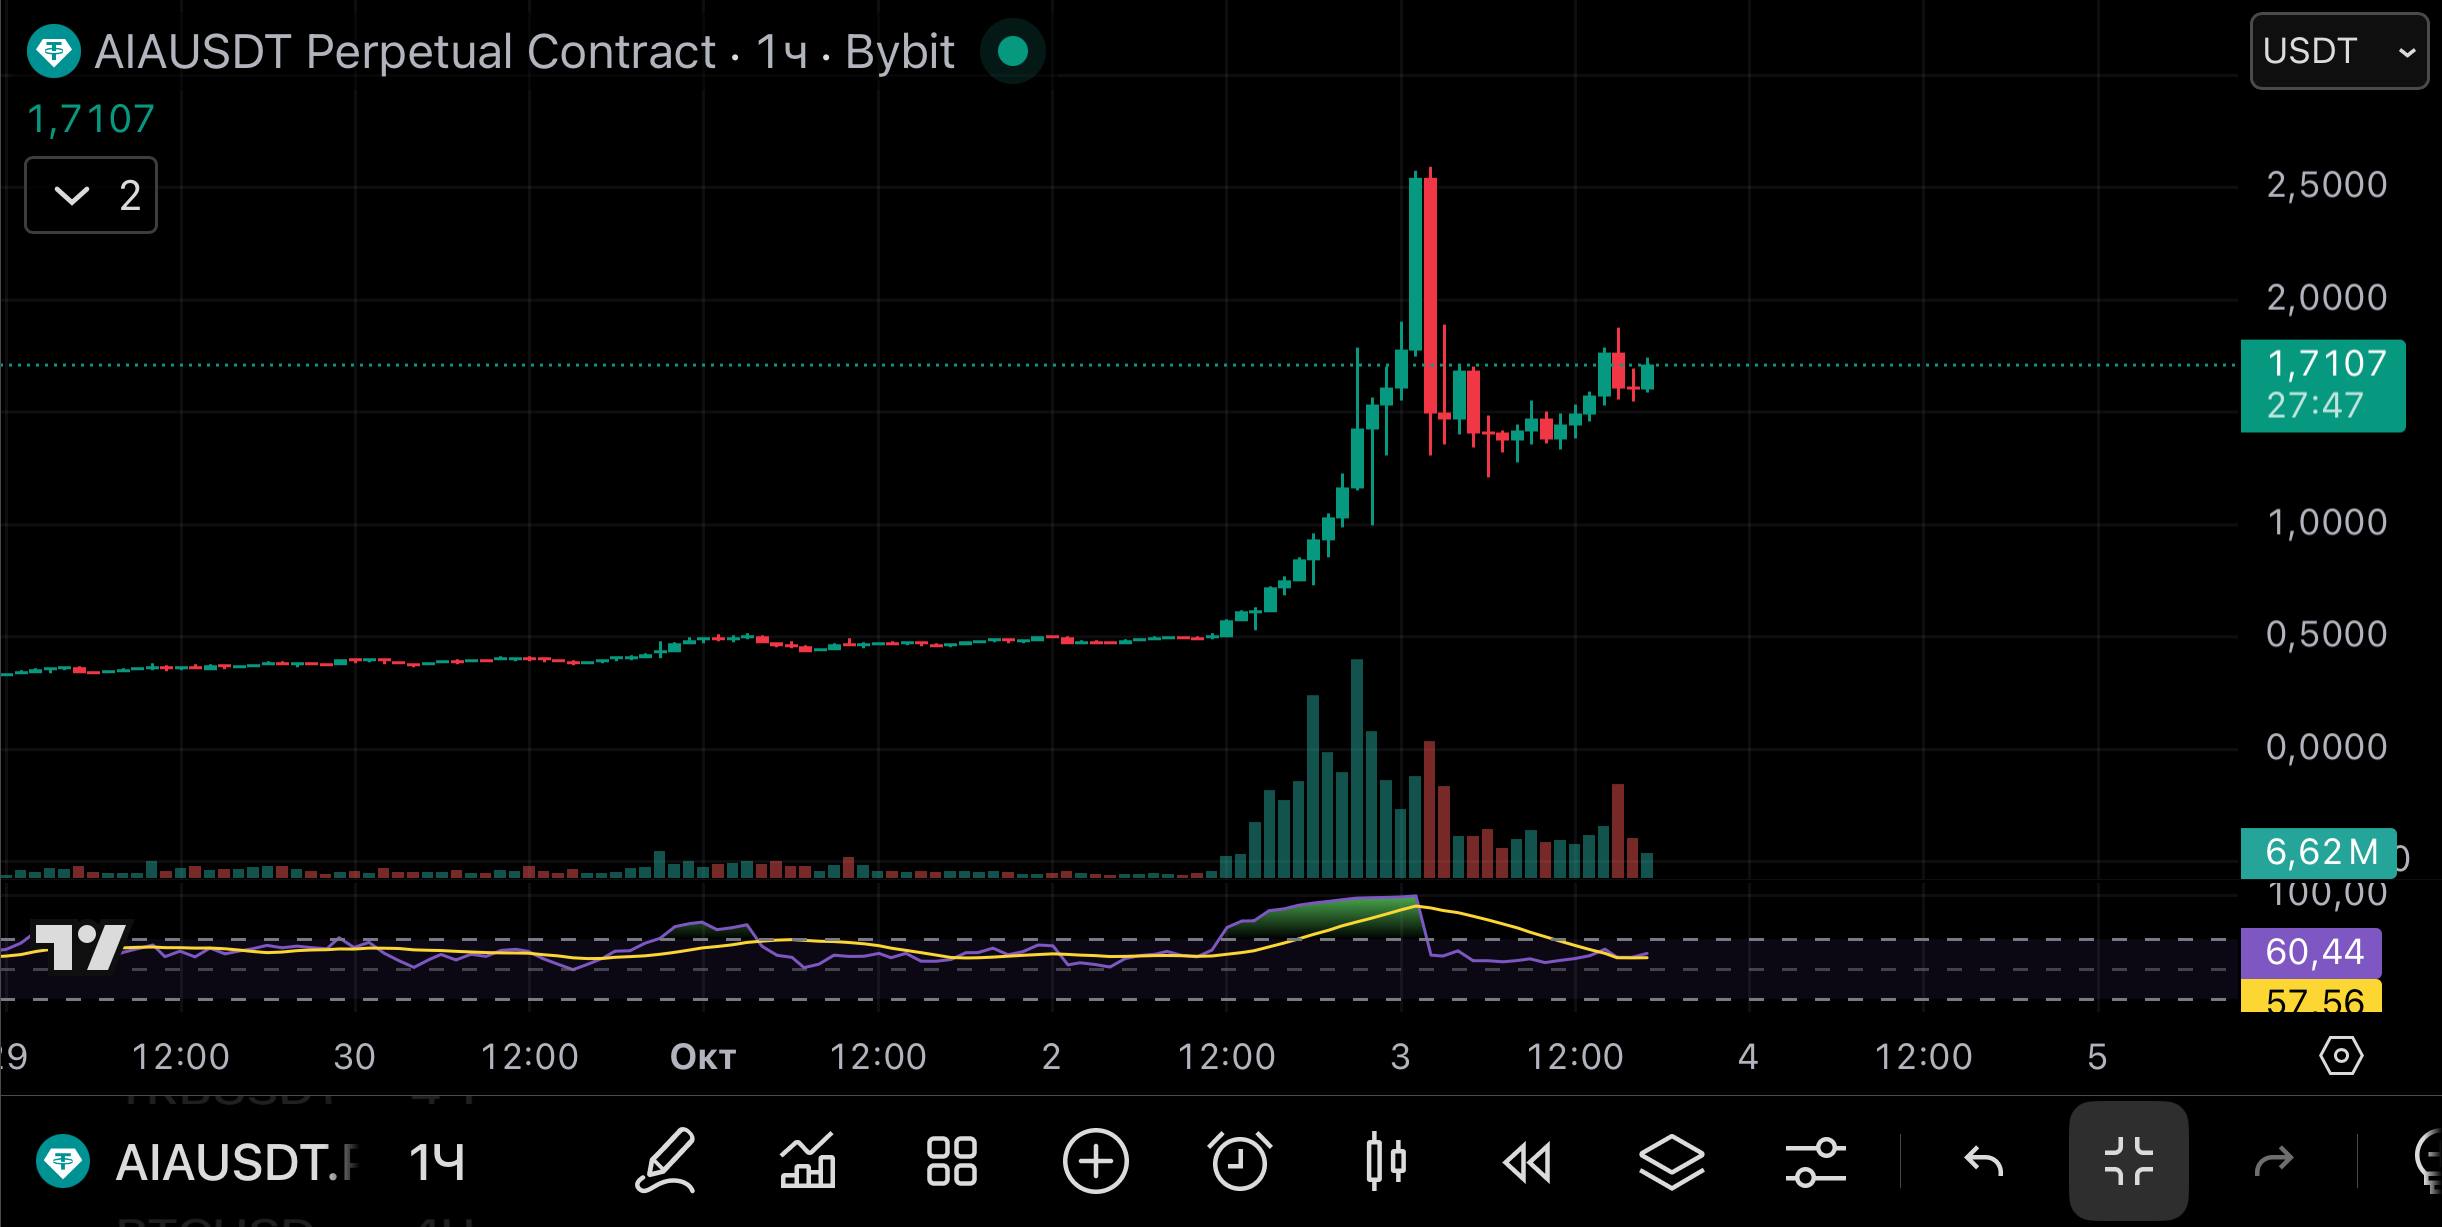Screen dimensions: 2442x1227
Task: Change the 1Ч timeframe in the bottom bar
Action: click(x=437, y=1162)
